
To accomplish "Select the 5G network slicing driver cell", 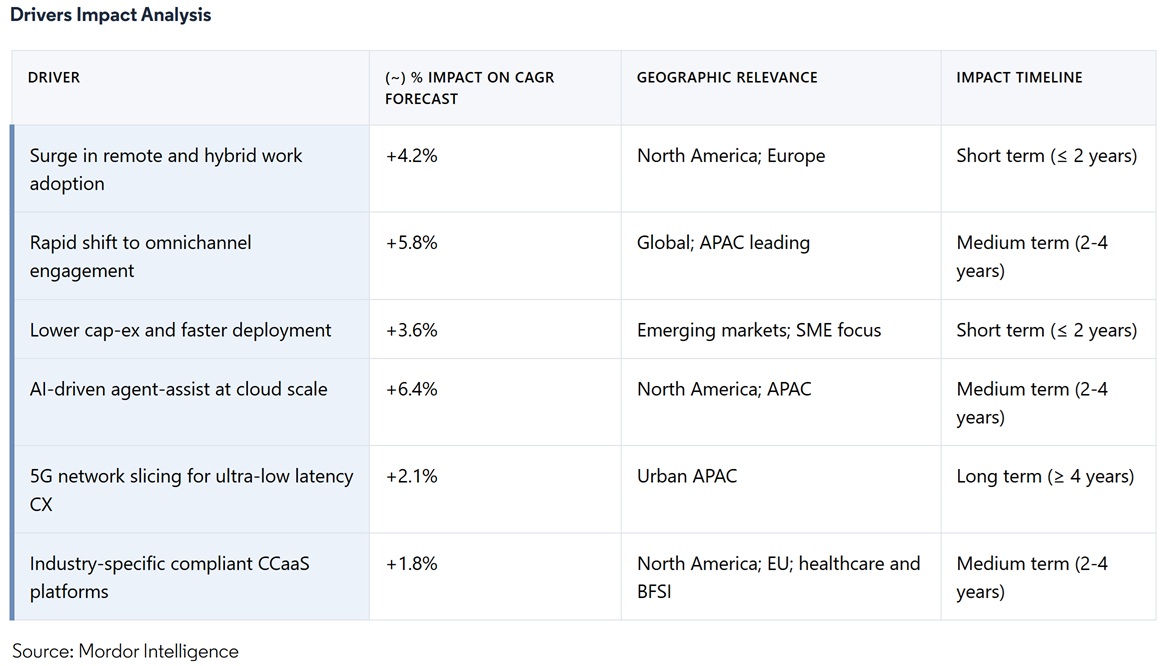I will point(191,490).
